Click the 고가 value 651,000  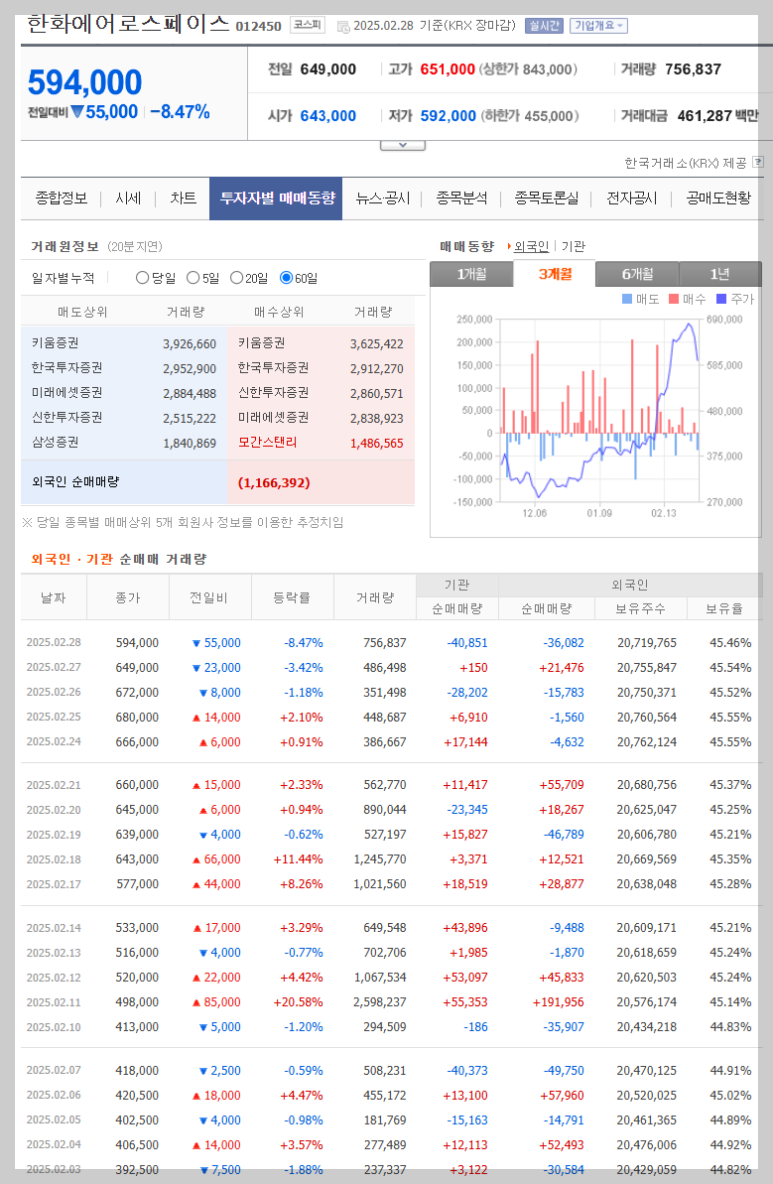point(448,69)
